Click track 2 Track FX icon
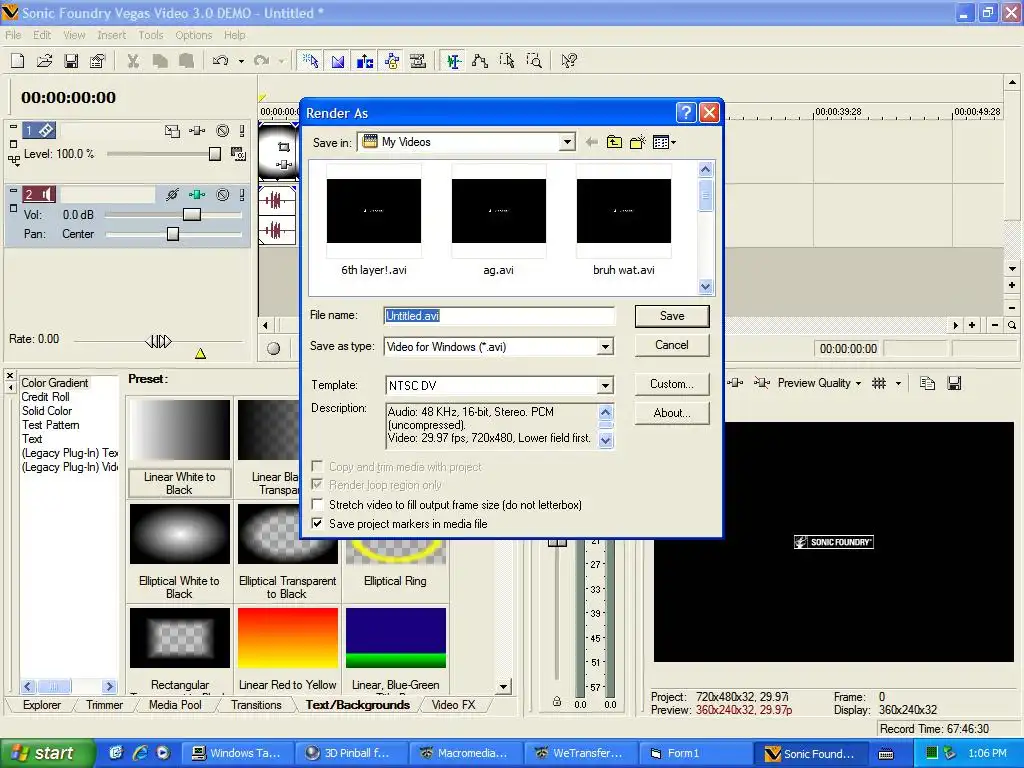 tap(197, 194)
